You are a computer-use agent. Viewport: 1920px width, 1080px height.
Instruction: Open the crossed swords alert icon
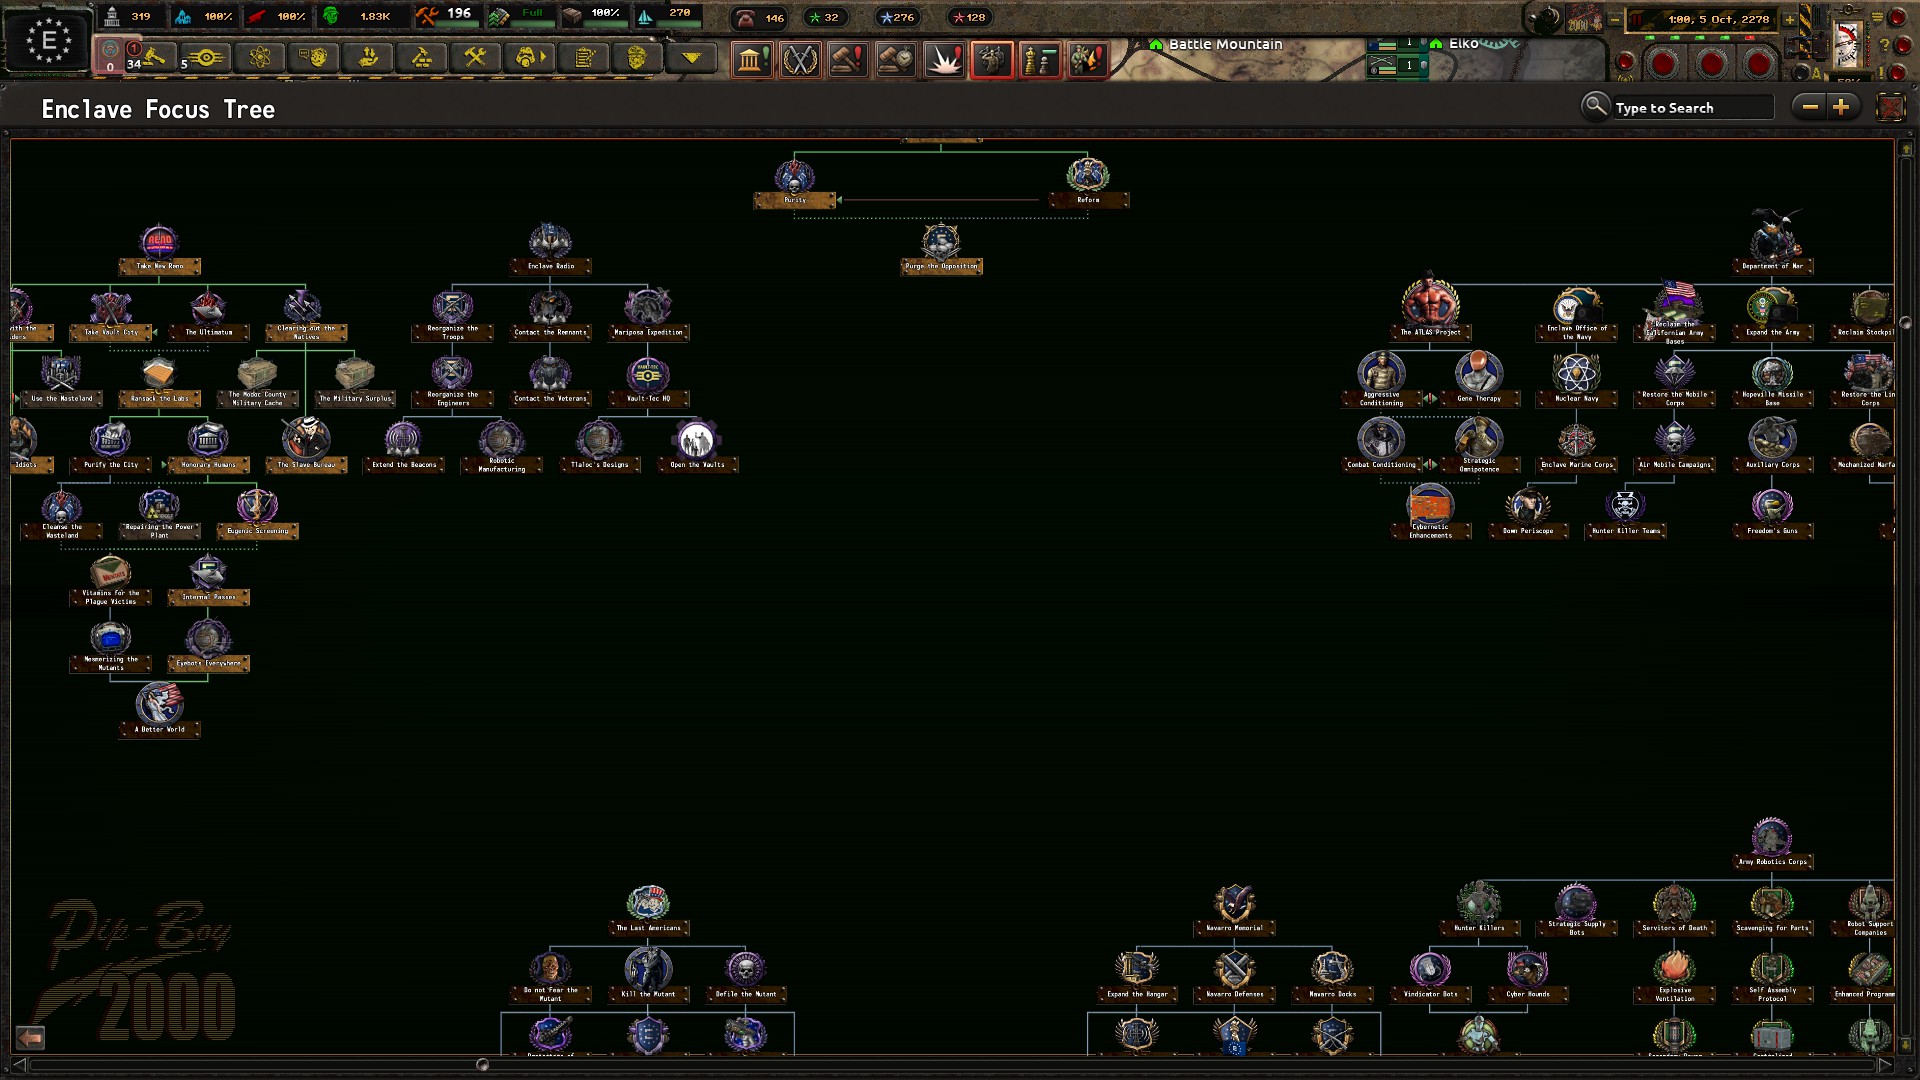pyautogui.click(x=799, y=60)
